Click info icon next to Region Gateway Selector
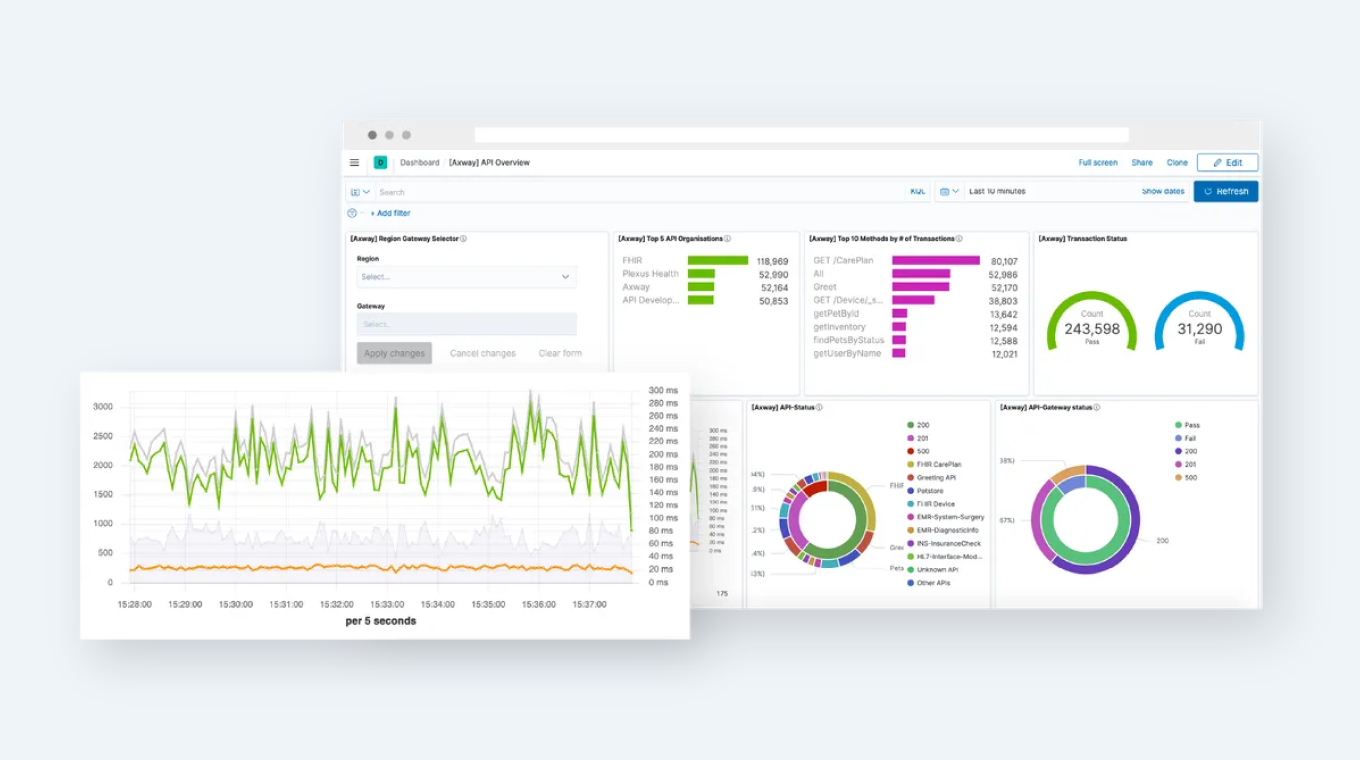Viewport: 1360px width, 760px height. (x=463, y=239)
